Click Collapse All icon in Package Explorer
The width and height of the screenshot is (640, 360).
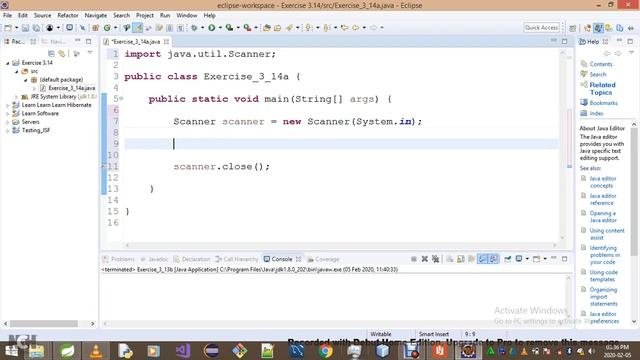51,53
